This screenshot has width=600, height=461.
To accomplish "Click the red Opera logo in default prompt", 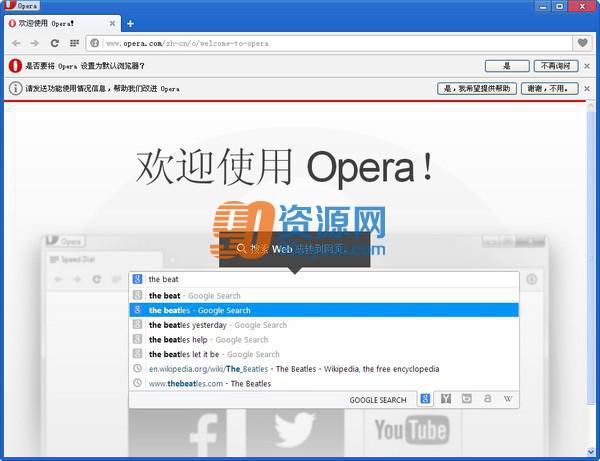I will pos(15,66).
